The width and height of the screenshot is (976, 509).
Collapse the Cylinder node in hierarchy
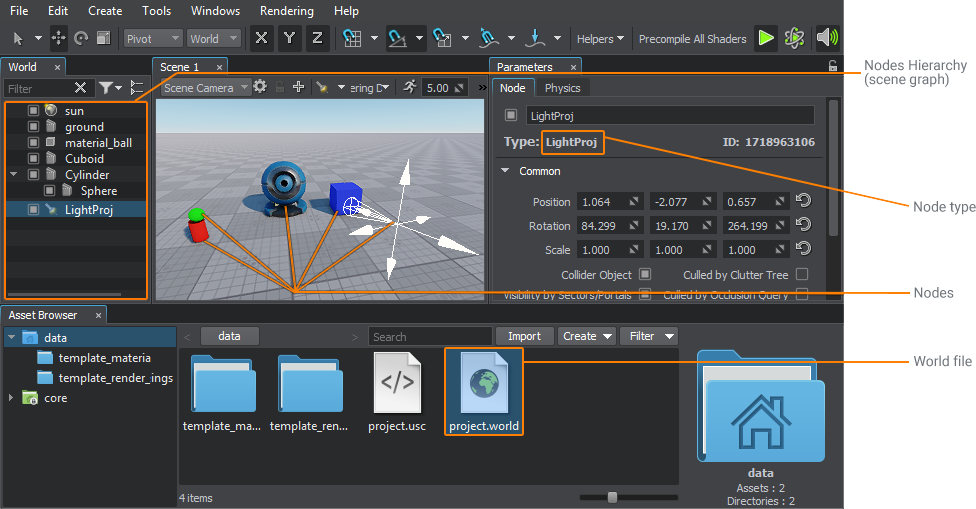click(x=14, y=174)
